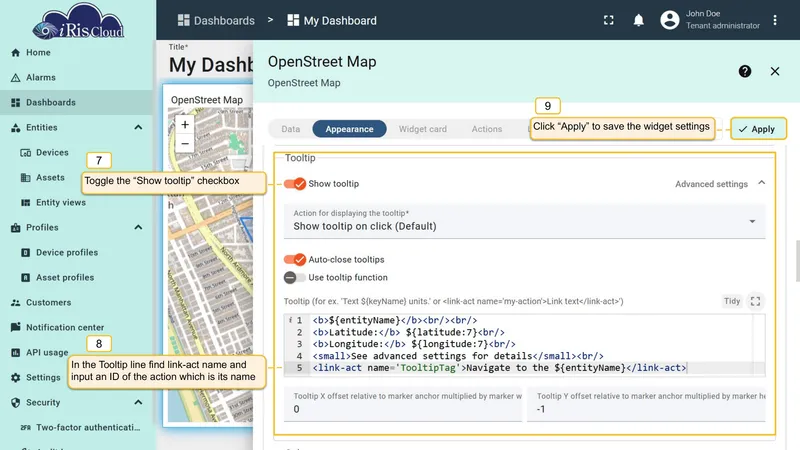
Task: Click the Tooltip X offset input field
Action: point(403,404)
